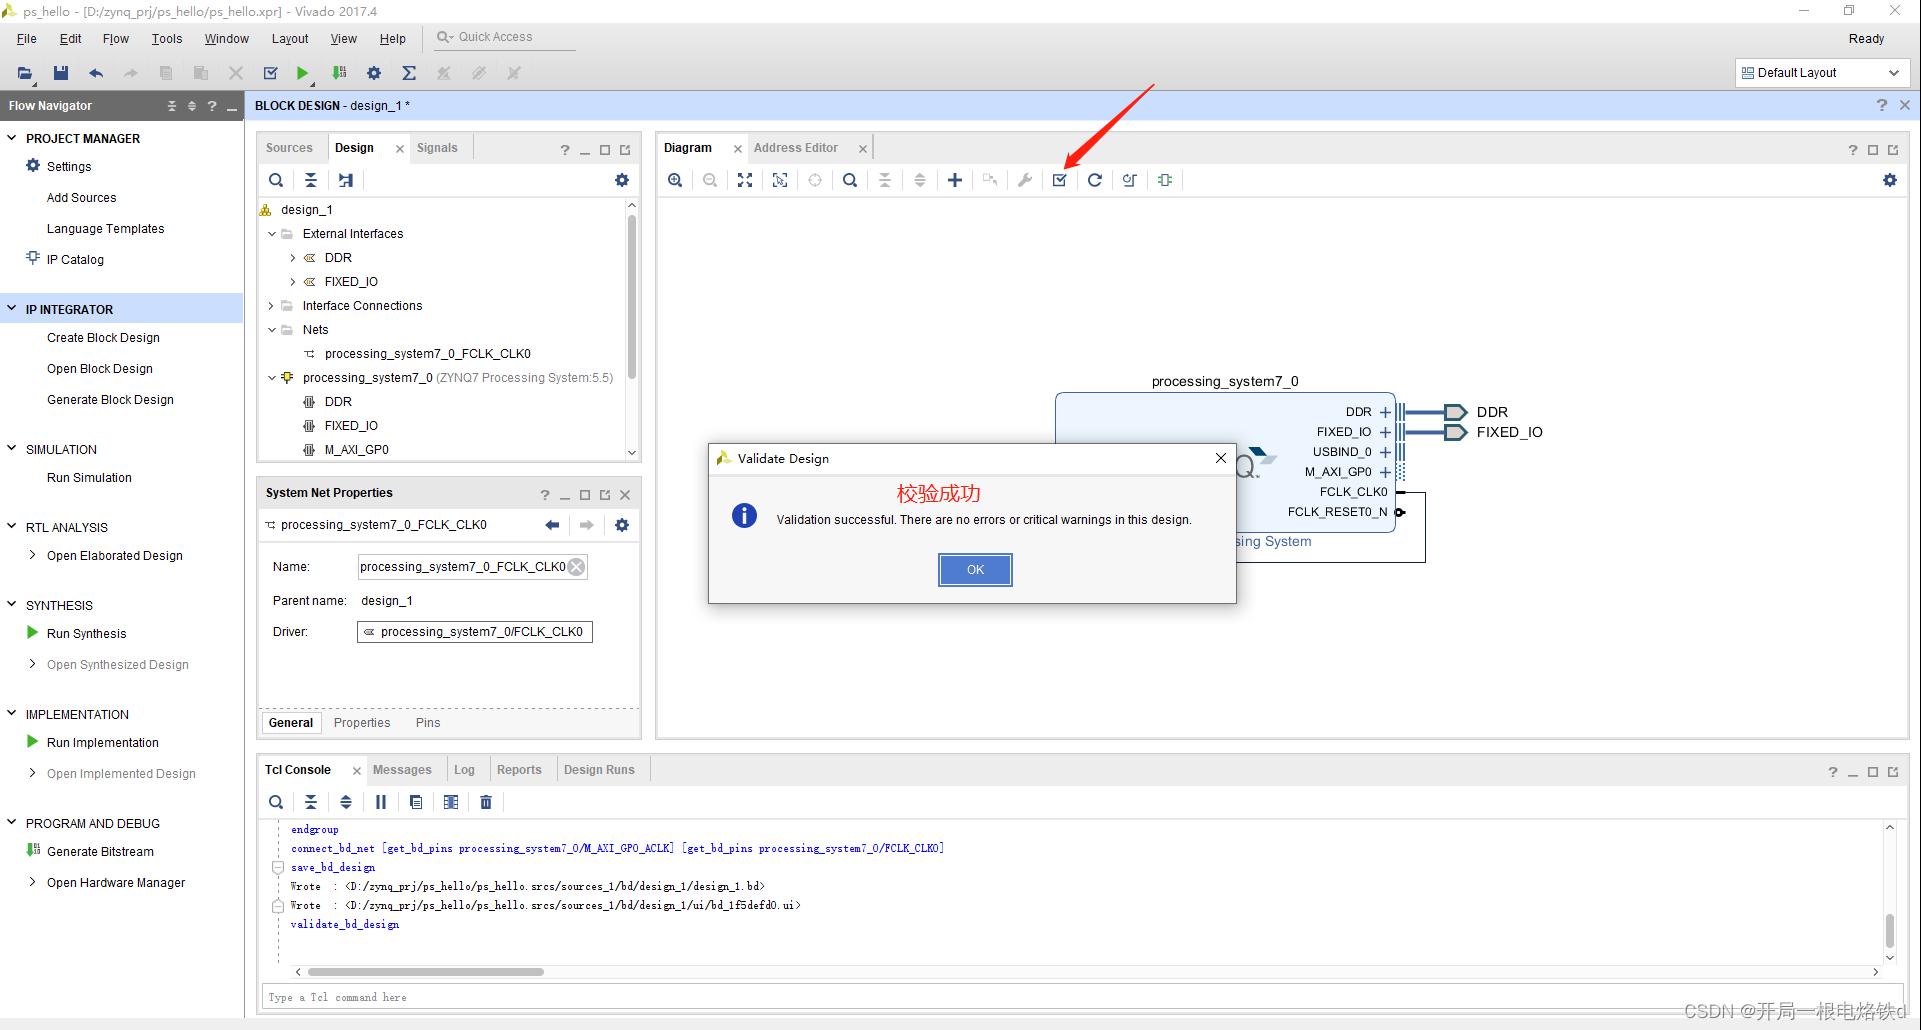Open the diagram search magnifier icon

[x=850, y=180]
